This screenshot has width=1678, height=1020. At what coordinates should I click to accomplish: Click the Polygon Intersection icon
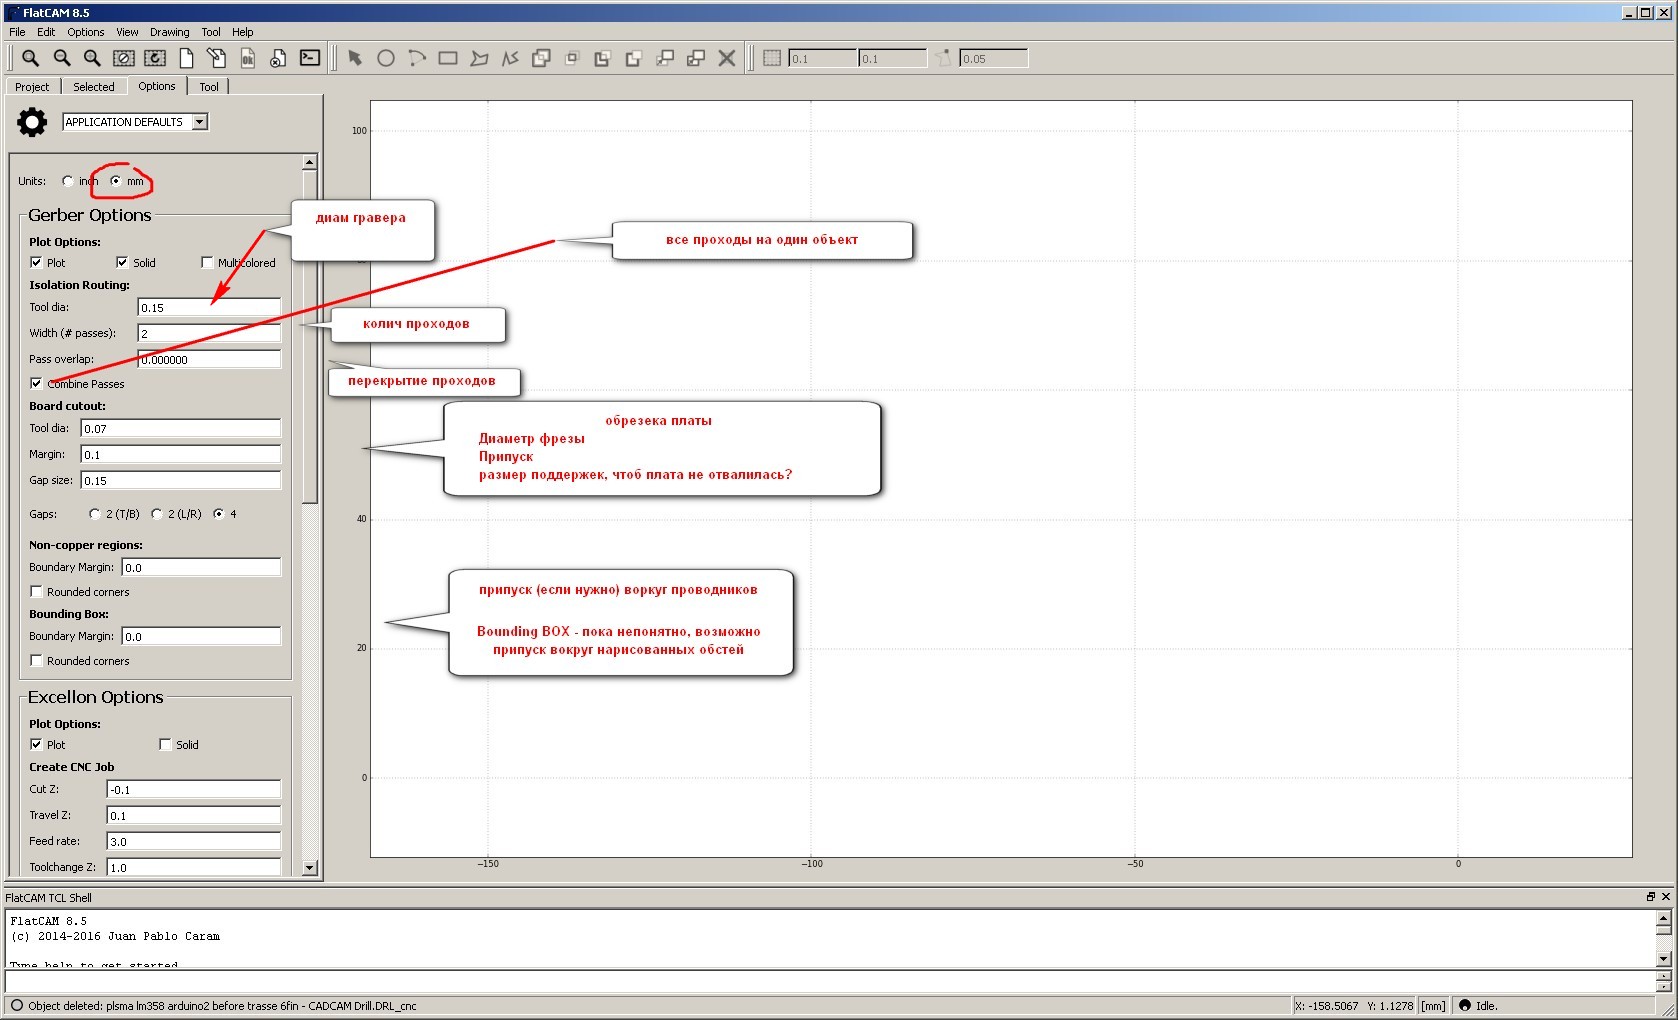click(x=572, y=58)
